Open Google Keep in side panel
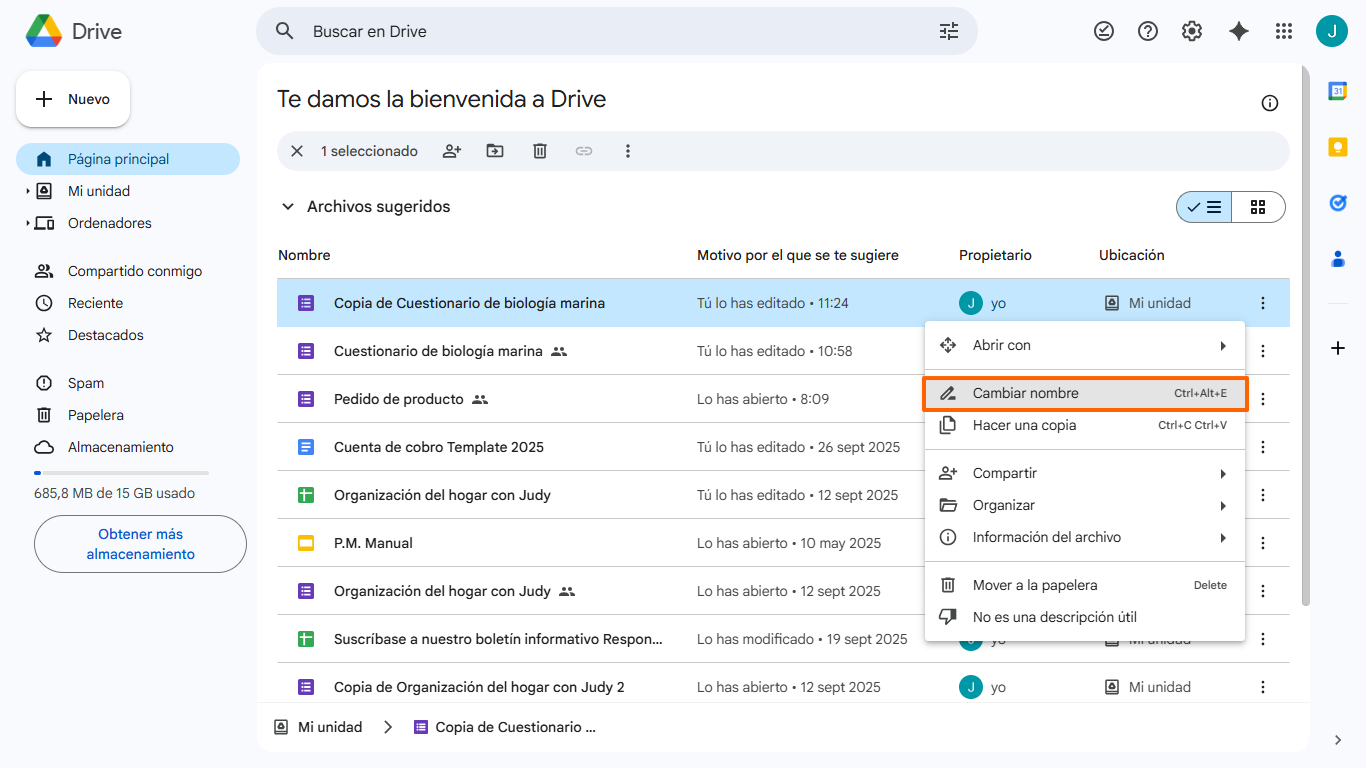The height and width of the screenshot is (768, 1366). [x=1338, y=147]
